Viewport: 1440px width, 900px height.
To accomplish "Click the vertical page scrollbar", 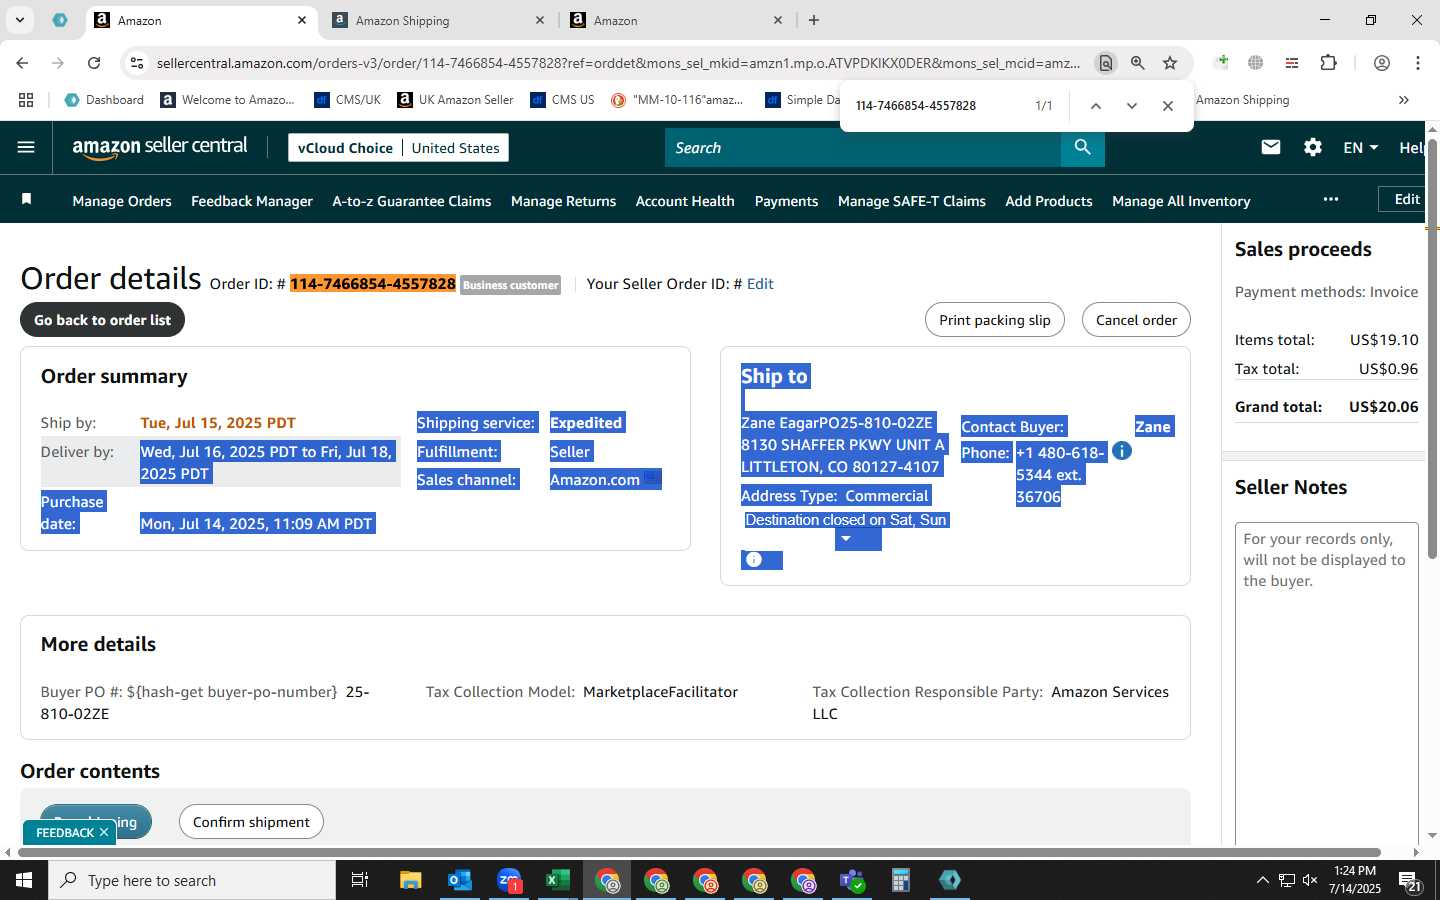I will pos(1432,350).
